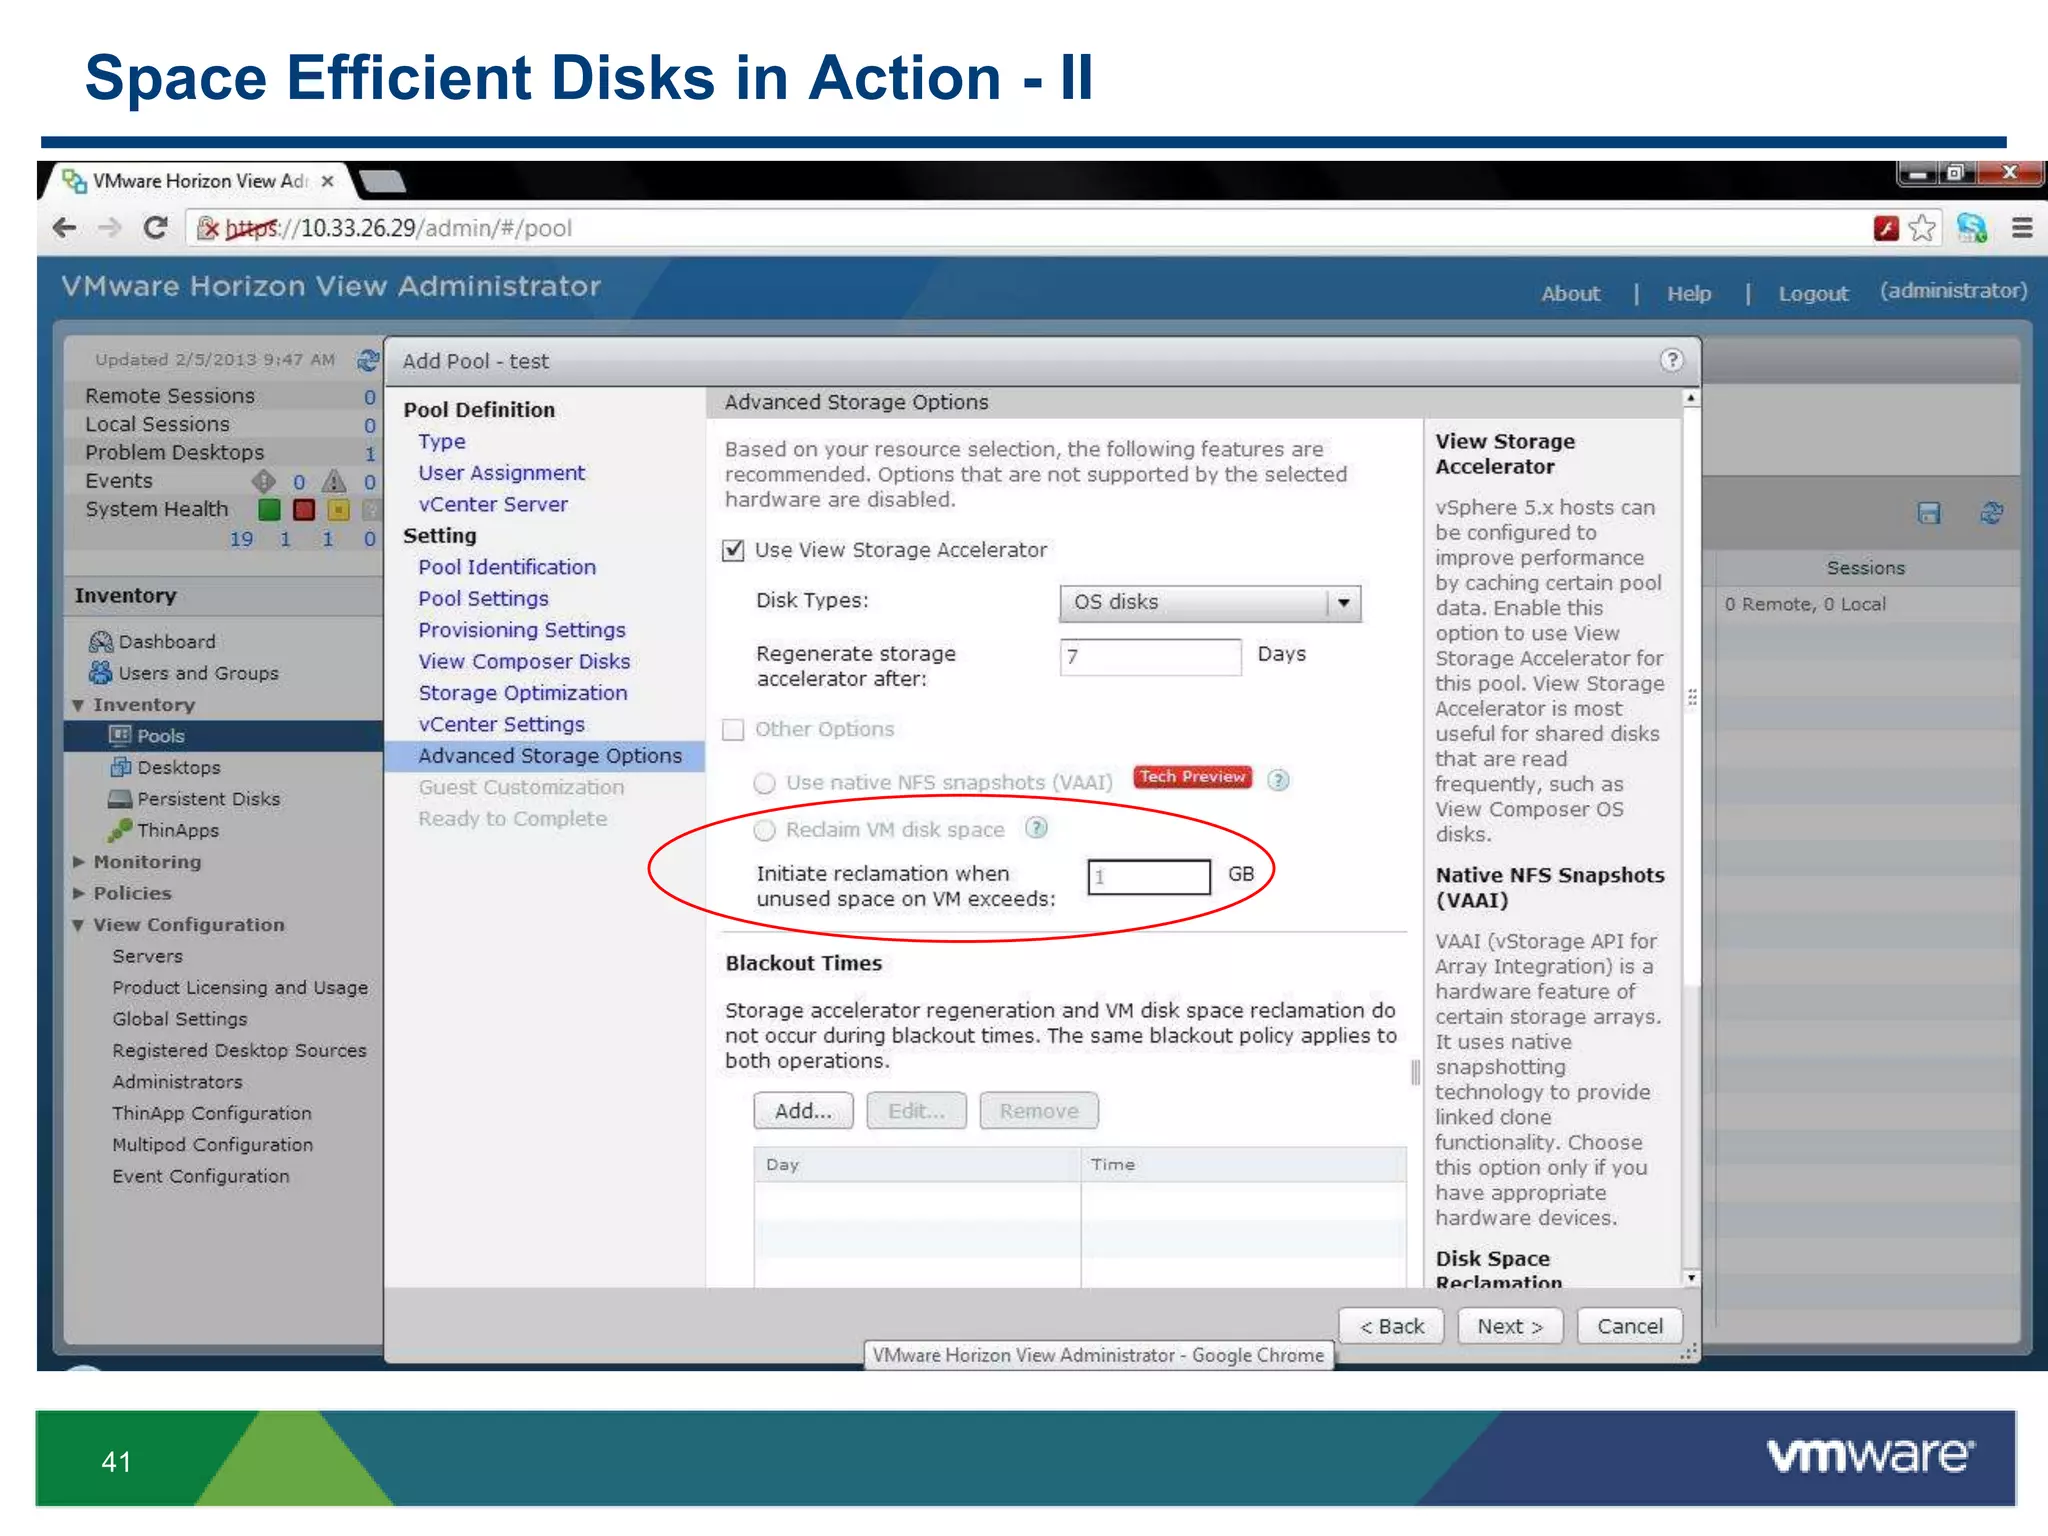Image resolution: width=2048 pixels, height=1536 pixels.
Task: Click the help panel scrollbar up arrow
Action: [x=1691, y=398]
